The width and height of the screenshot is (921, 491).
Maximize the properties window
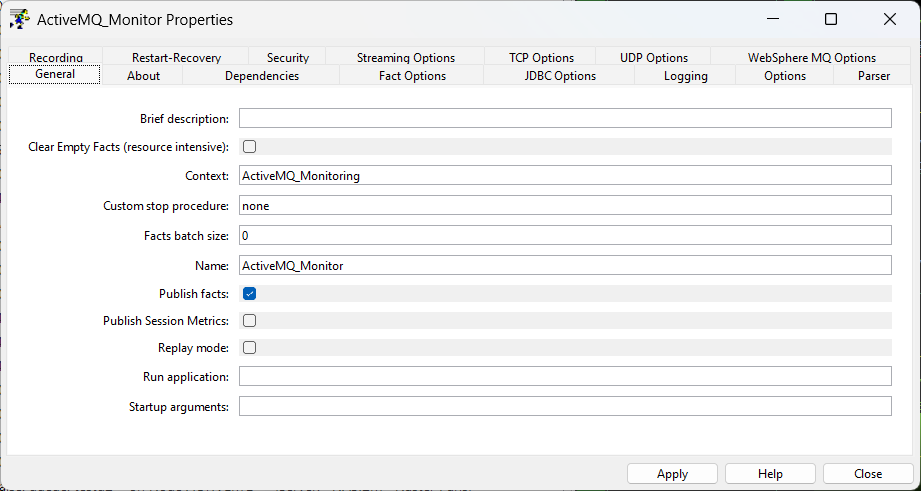click(x=831, y=19)
